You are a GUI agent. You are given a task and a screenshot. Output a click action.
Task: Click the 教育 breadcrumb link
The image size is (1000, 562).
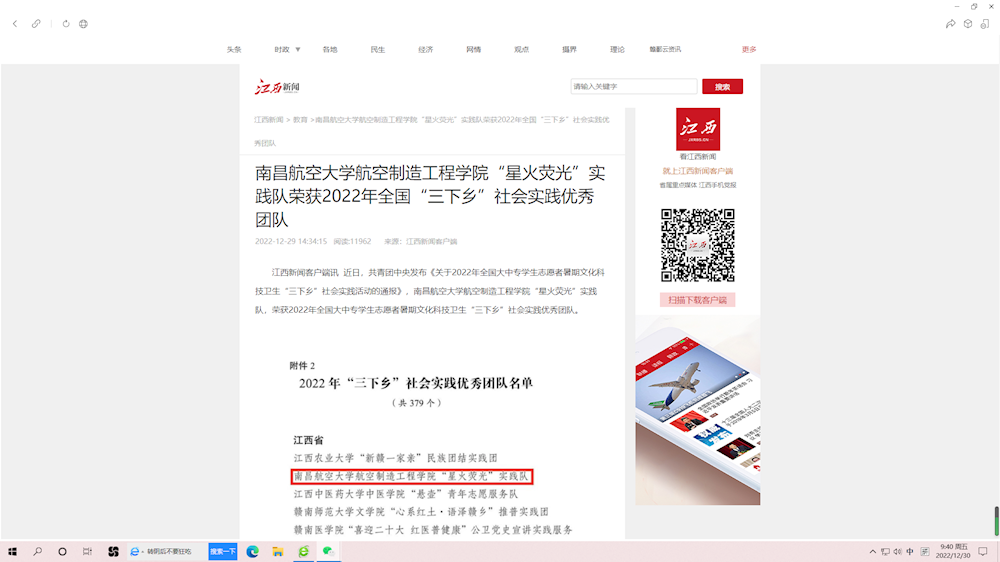(300, 120)
